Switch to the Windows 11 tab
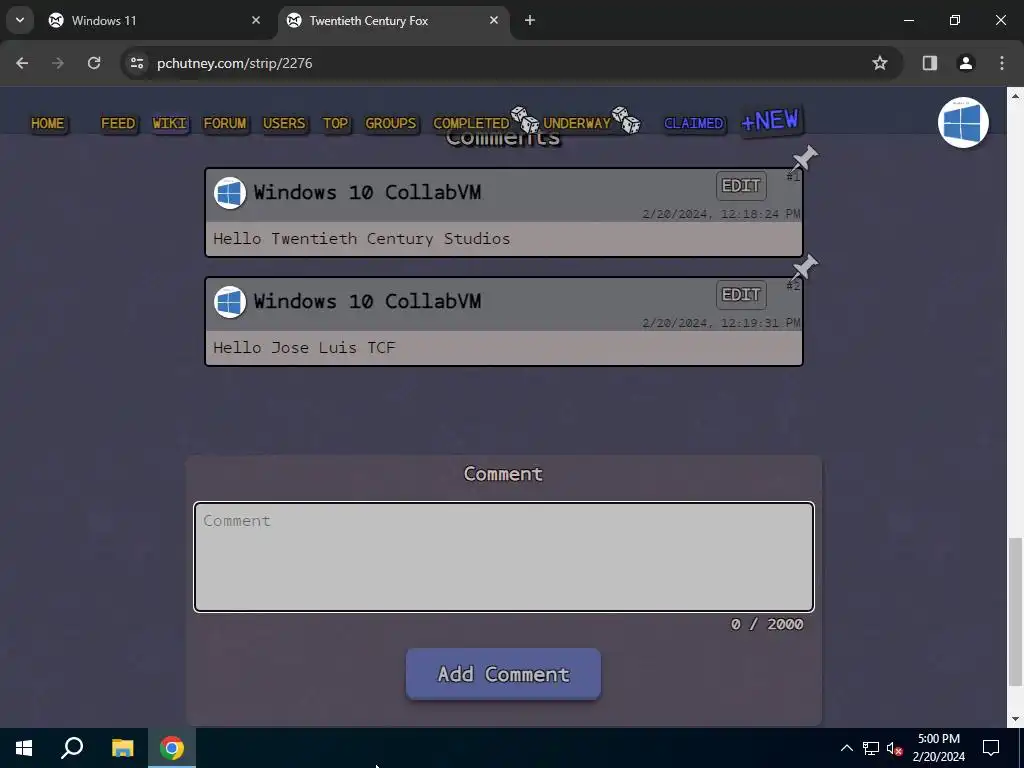This screenshot has width=1024, height=768. tap(155, 20)
